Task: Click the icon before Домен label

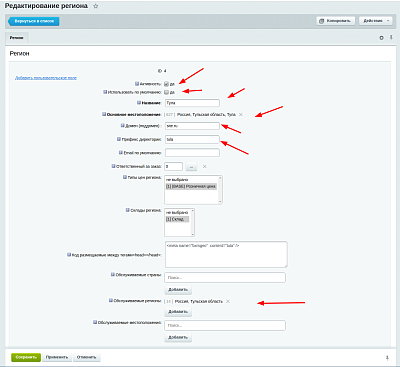Action: (122, 126)
